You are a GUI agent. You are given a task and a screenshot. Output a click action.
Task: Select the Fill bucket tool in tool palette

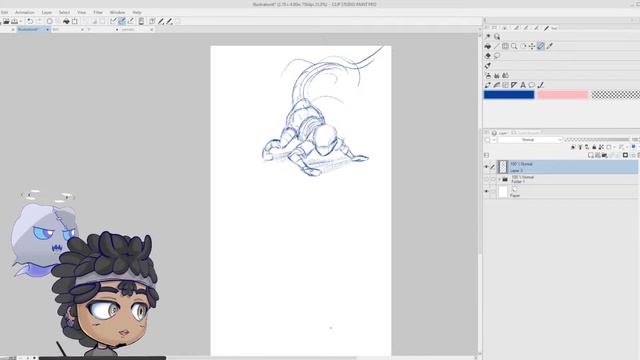(488, 46)
